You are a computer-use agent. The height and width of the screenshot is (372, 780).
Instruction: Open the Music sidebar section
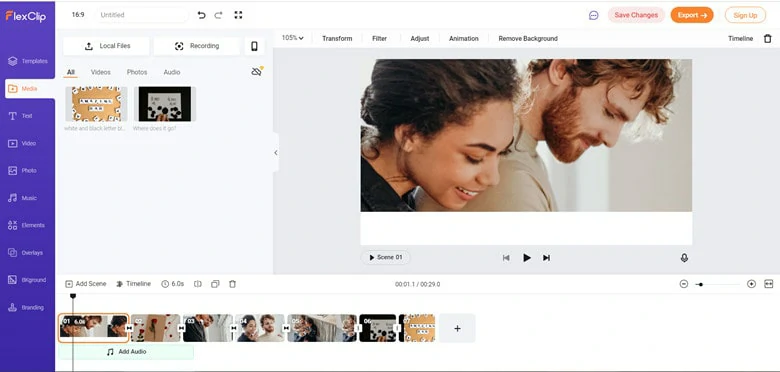[x=22, y=198]
